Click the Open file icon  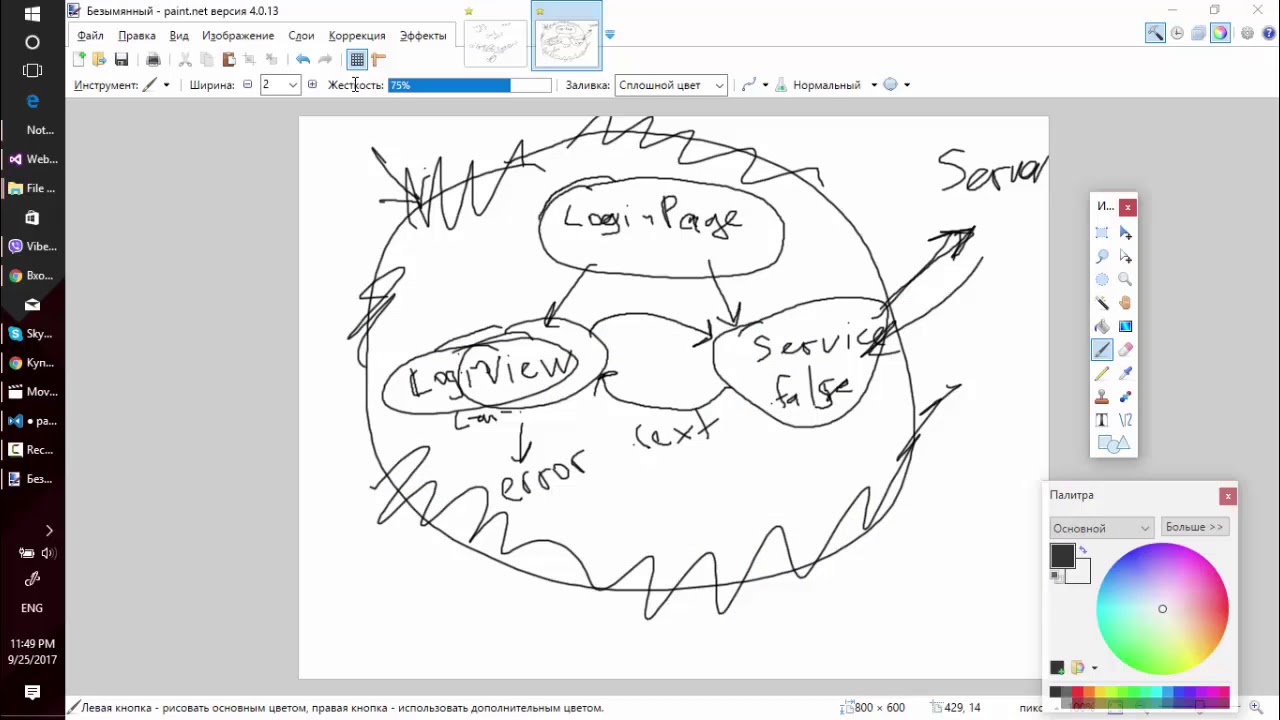click(x=99, y=60)
